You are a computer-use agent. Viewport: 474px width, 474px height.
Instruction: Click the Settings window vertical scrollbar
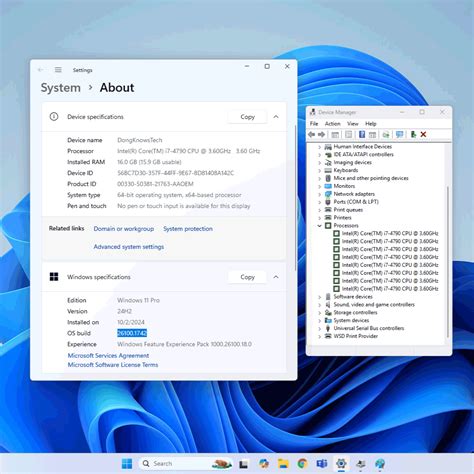[295, 198]
